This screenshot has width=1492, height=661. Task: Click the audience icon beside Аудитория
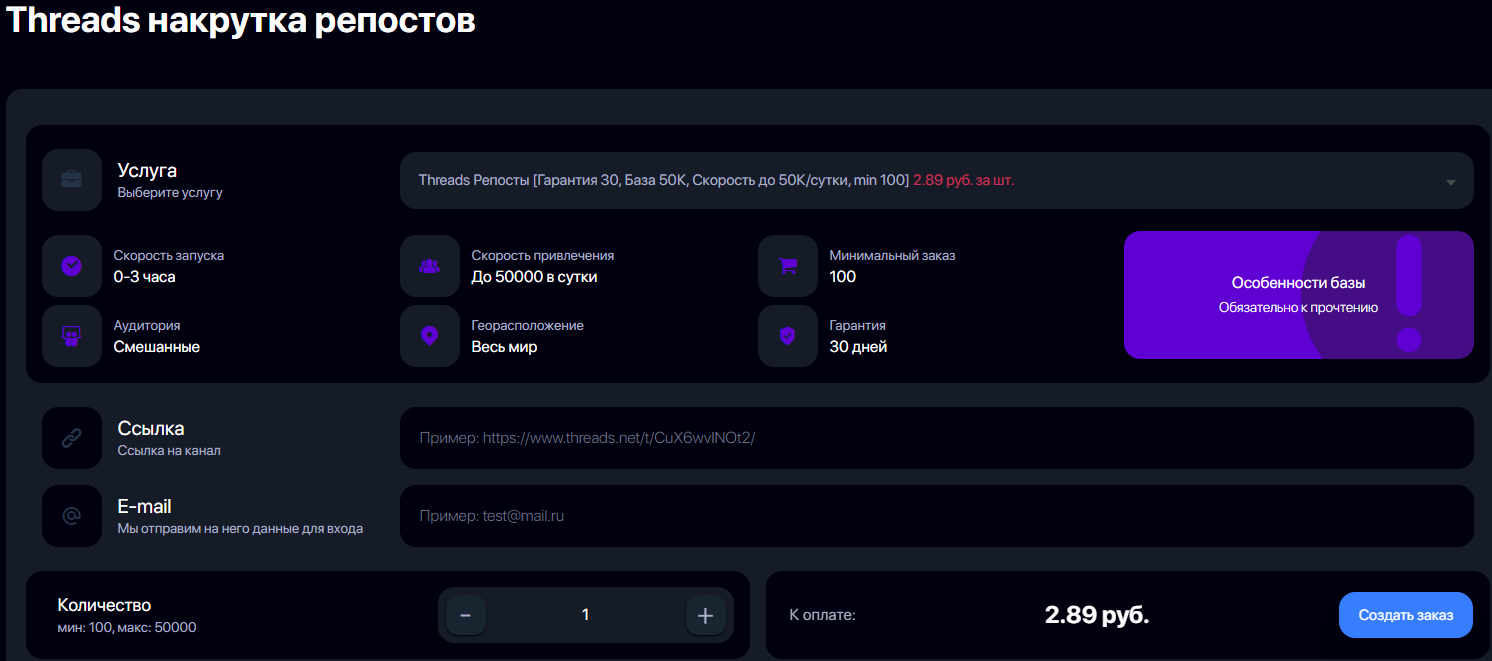click(x=72, y=336)
